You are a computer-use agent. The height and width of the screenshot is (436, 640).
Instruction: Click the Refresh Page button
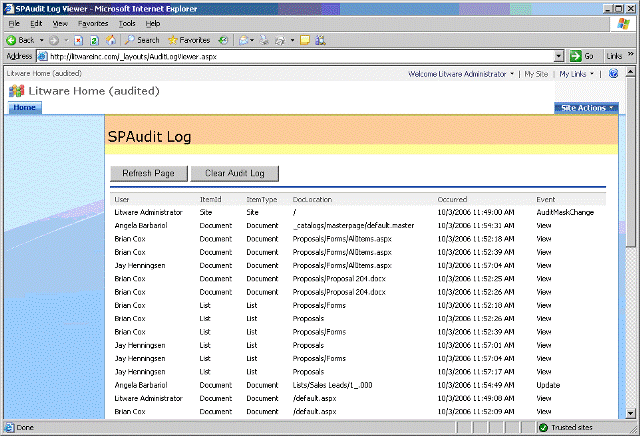(149, 173)
